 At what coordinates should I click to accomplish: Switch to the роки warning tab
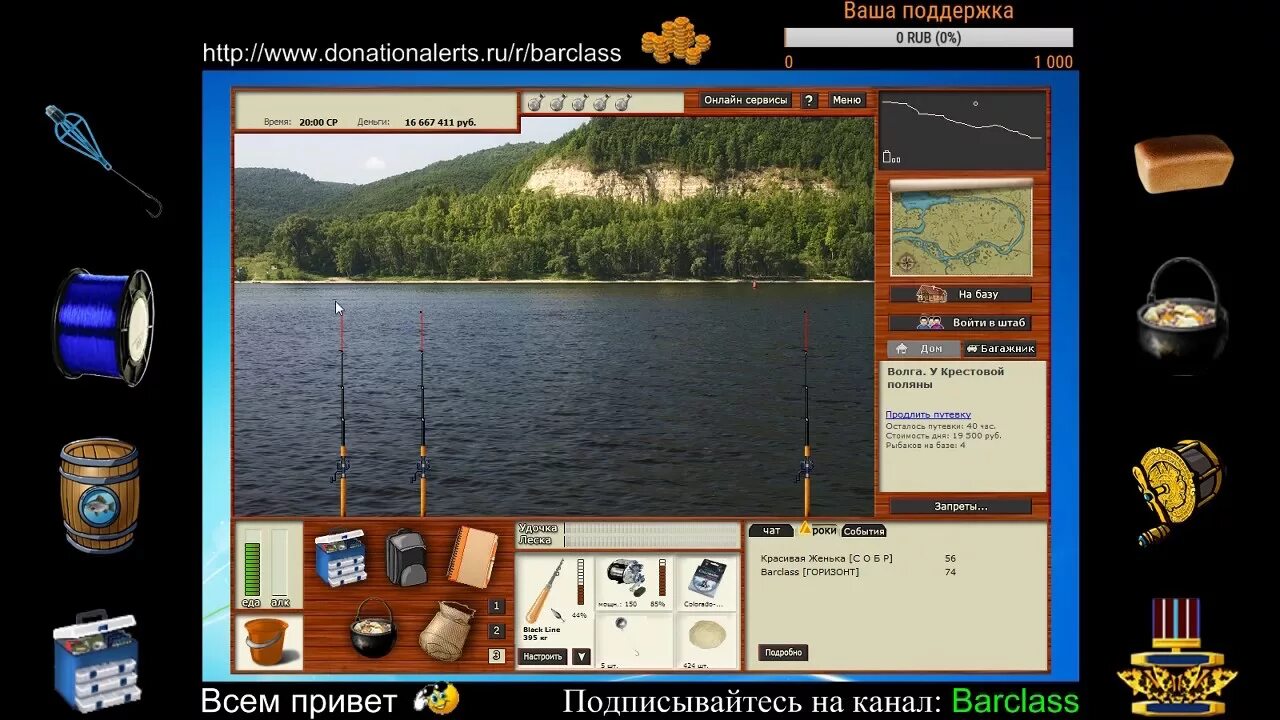point(818,530)
